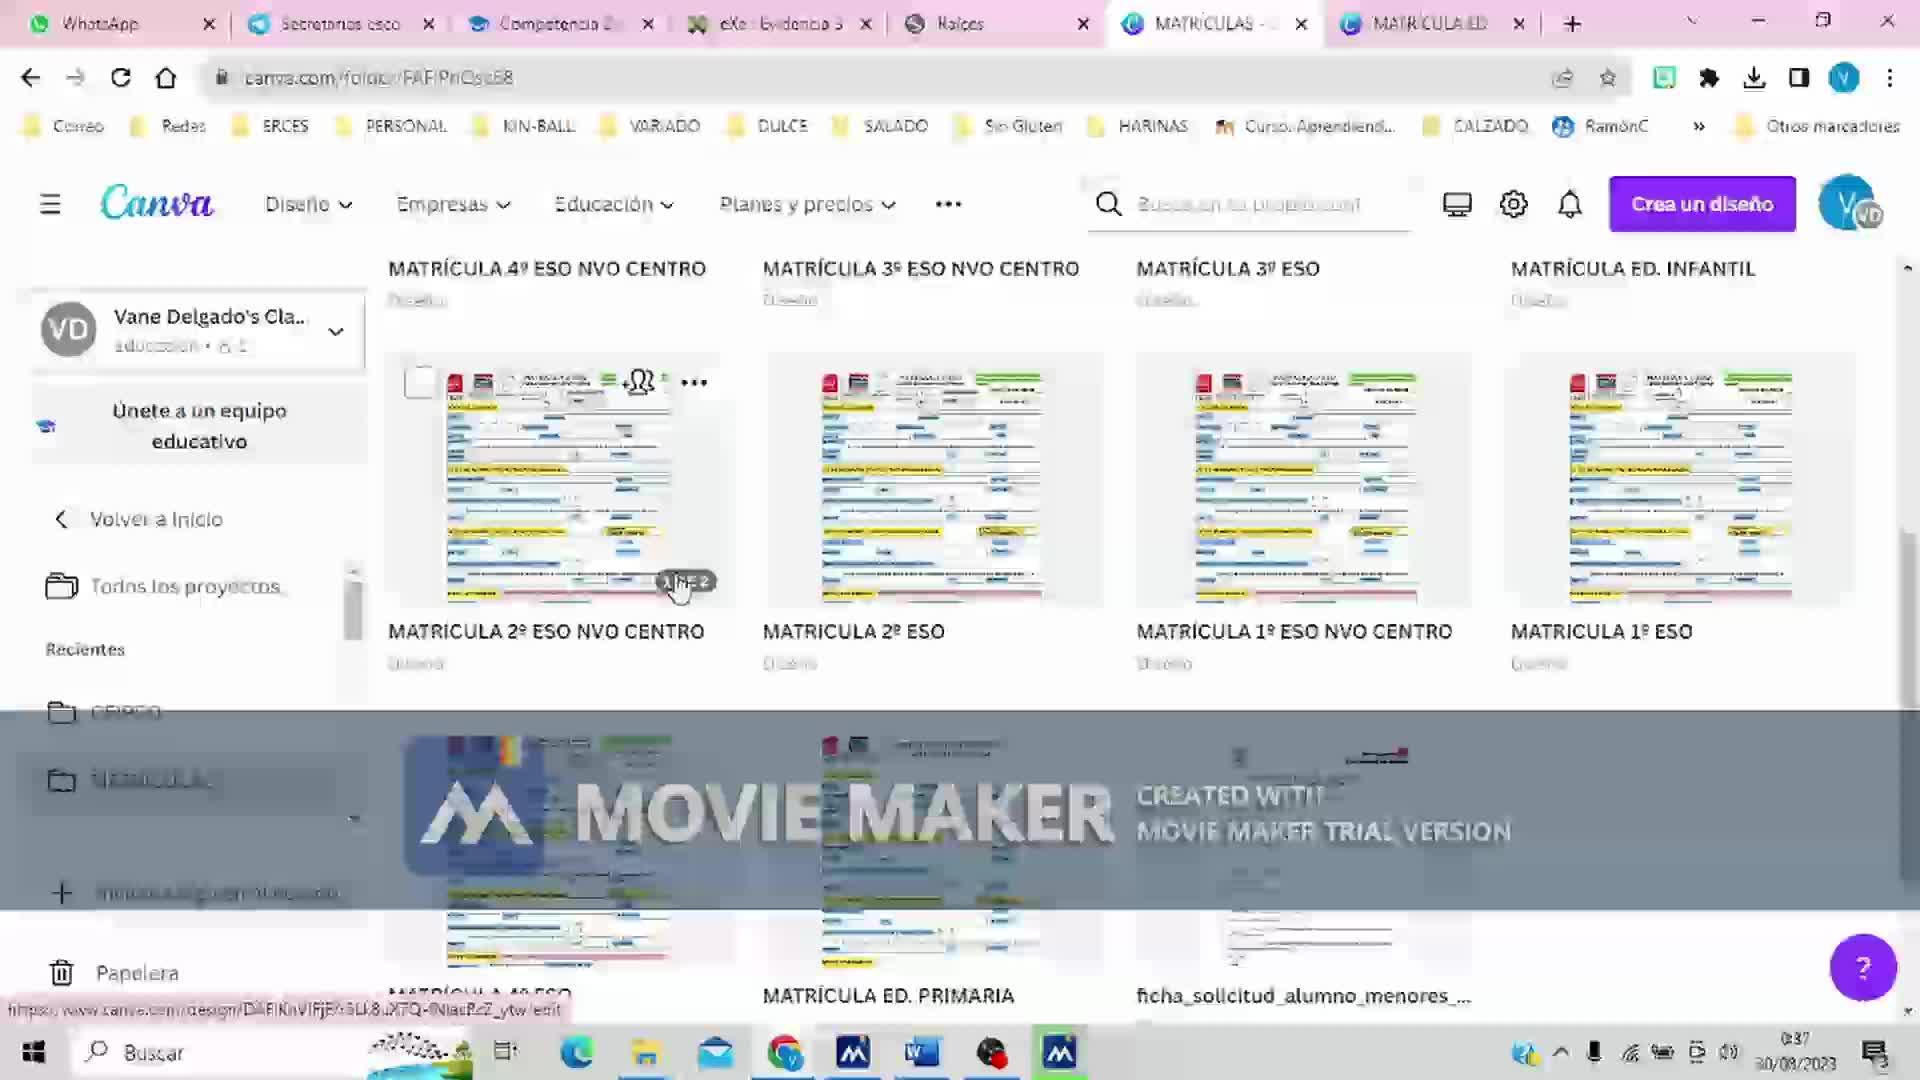Open Planes y precios menu

[807, 204]
